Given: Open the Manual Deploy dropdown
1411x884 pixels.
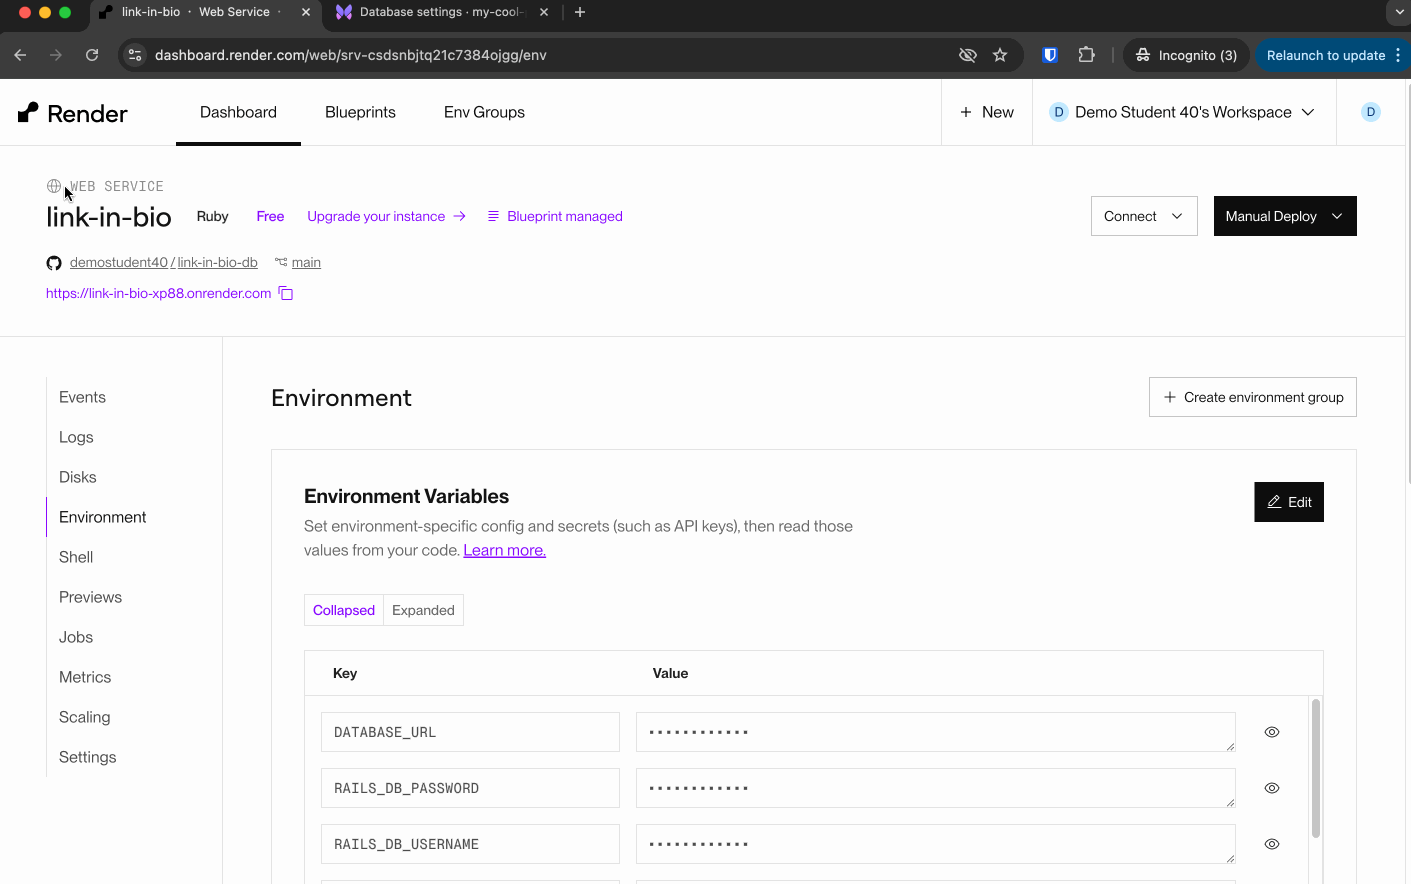Looking at the screenshot, I should click(x=1285, y=216).
